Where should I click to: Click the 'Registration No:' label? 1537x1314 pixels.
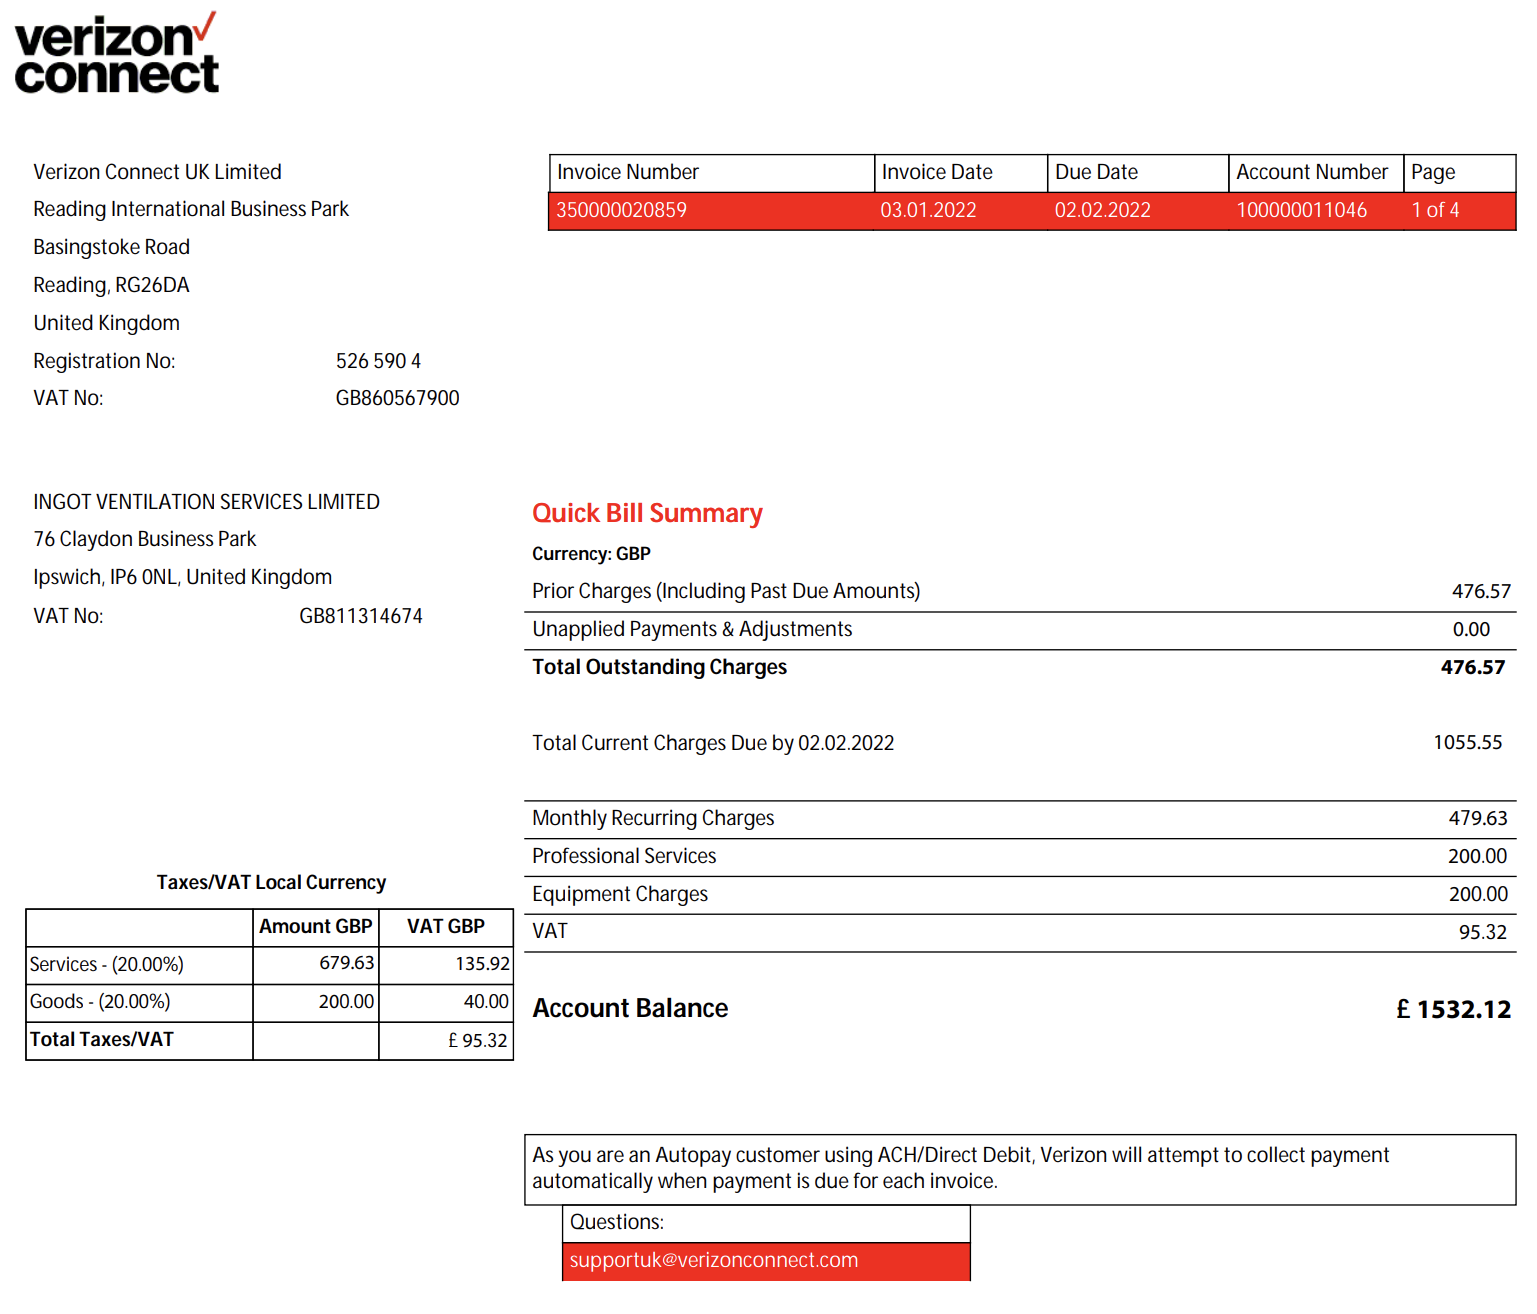104,361
